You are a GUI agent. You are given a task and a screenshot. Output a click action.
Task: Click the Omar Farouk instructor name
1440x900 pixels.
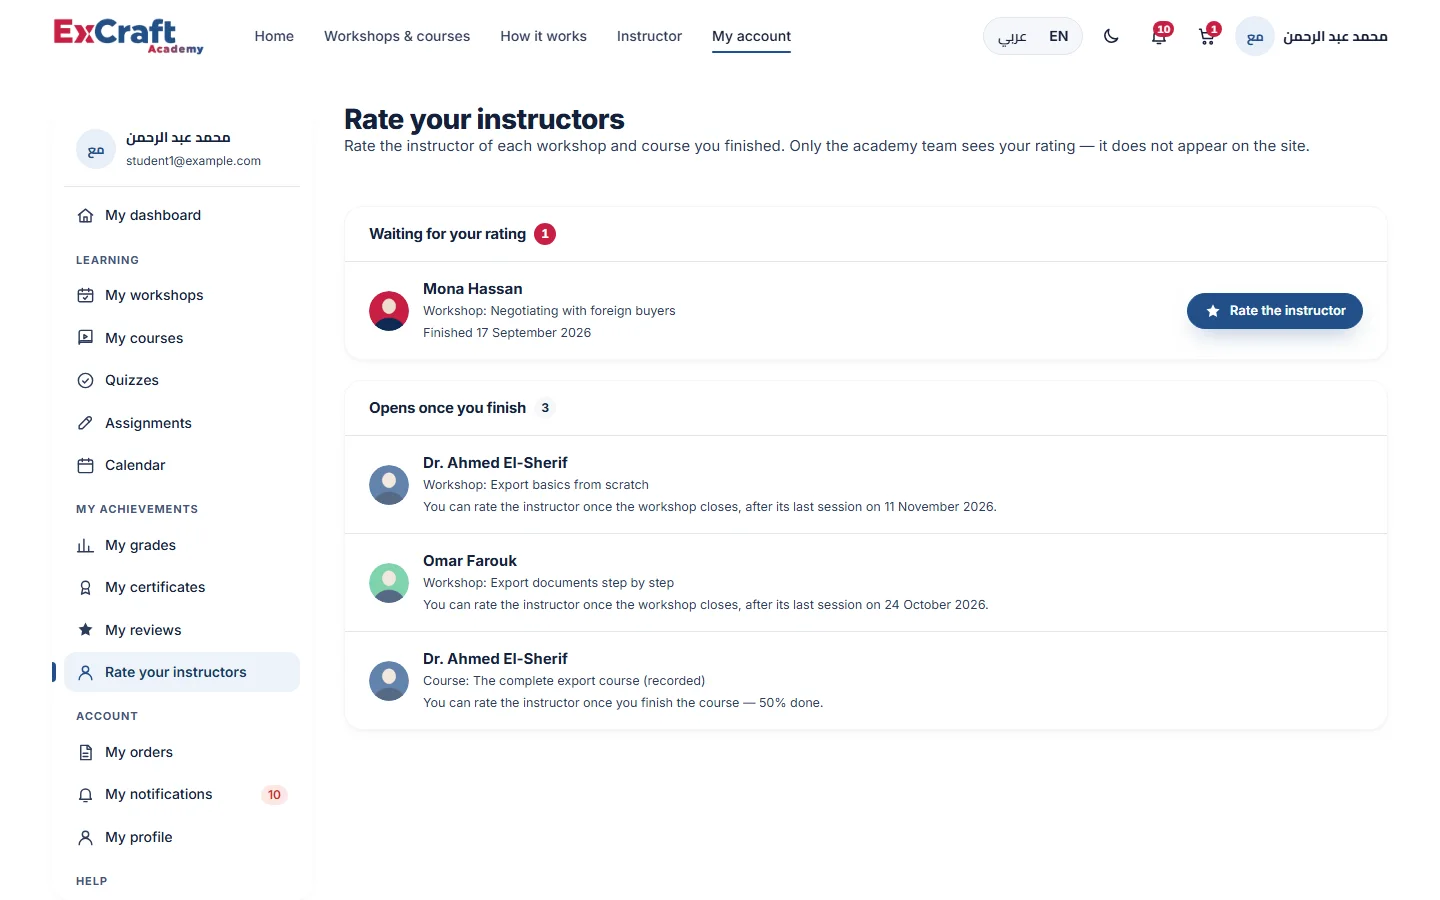point(470,561)
